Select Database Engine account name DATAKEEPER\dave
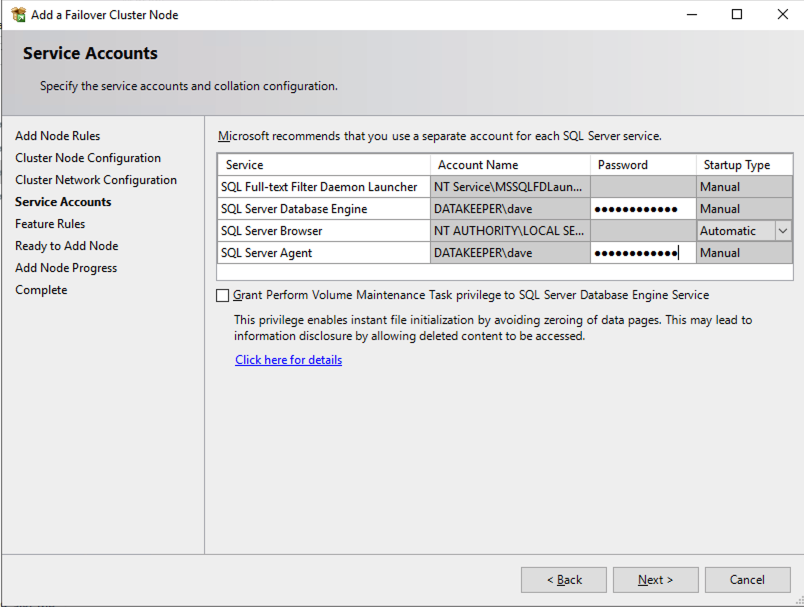This screenshot has height=607, width=804. [509, 209]
